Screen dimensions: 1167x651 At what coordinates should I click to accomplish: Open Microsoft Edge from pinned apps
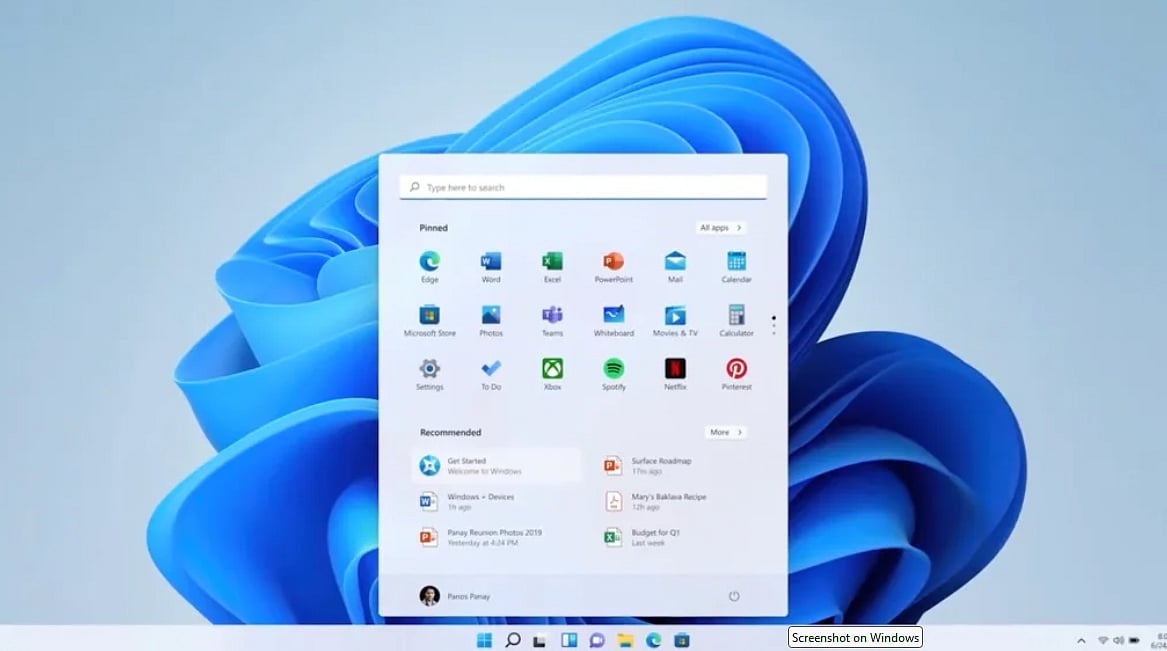pyautogui.click(x=429, y=262)
